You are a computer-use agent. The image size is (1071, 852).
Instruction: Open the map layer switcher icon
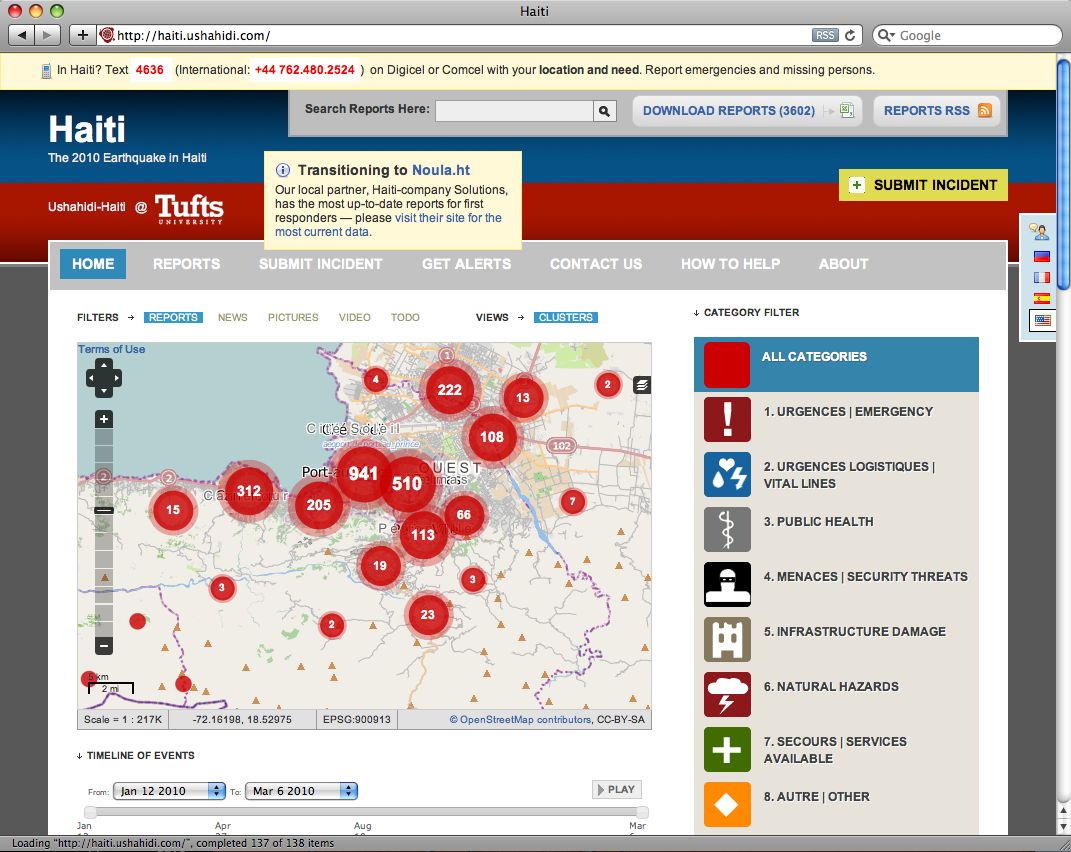point(641,385)
